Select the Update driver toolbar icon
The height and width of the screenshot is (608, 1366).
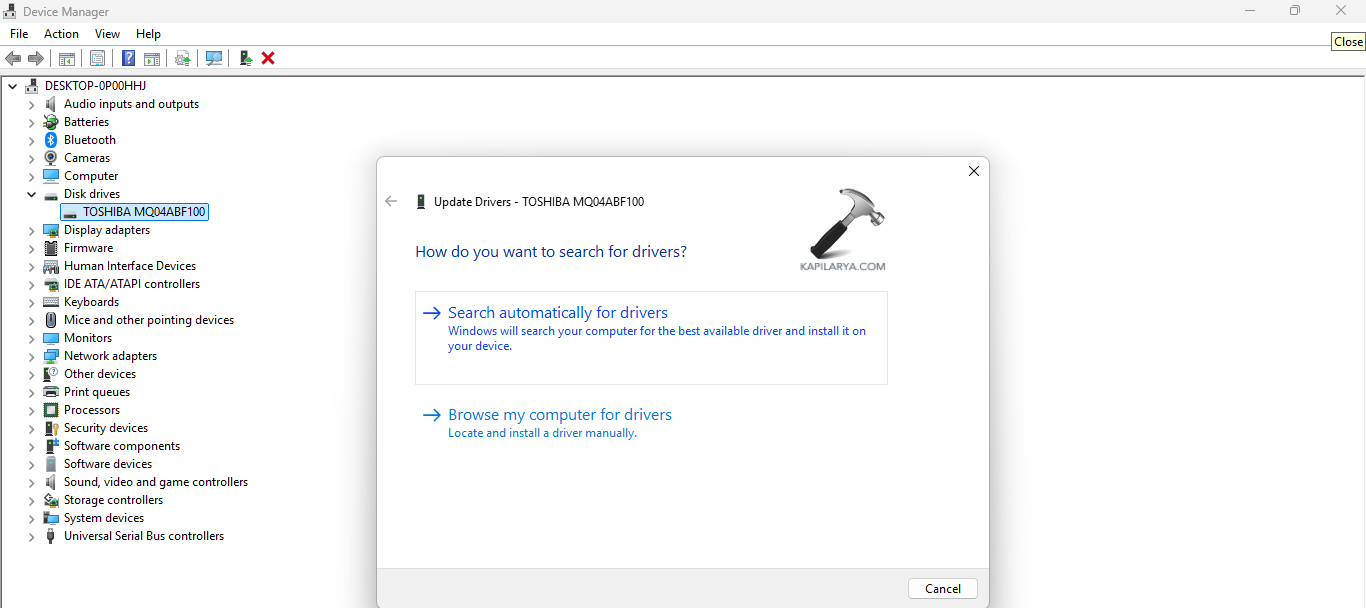point(182,57)
